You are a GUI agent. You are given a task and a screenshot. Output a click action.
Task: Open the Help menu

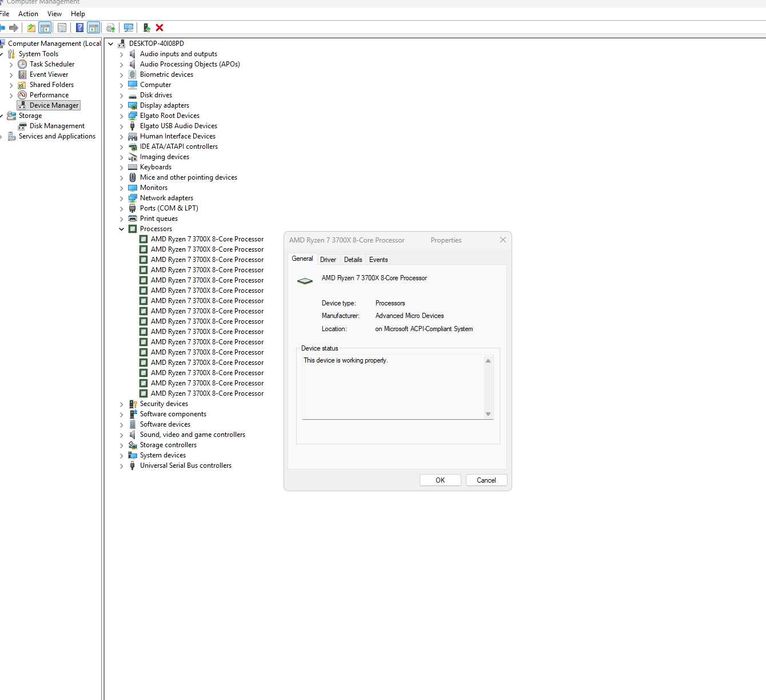pyautogui.click(x=78, y=14)
